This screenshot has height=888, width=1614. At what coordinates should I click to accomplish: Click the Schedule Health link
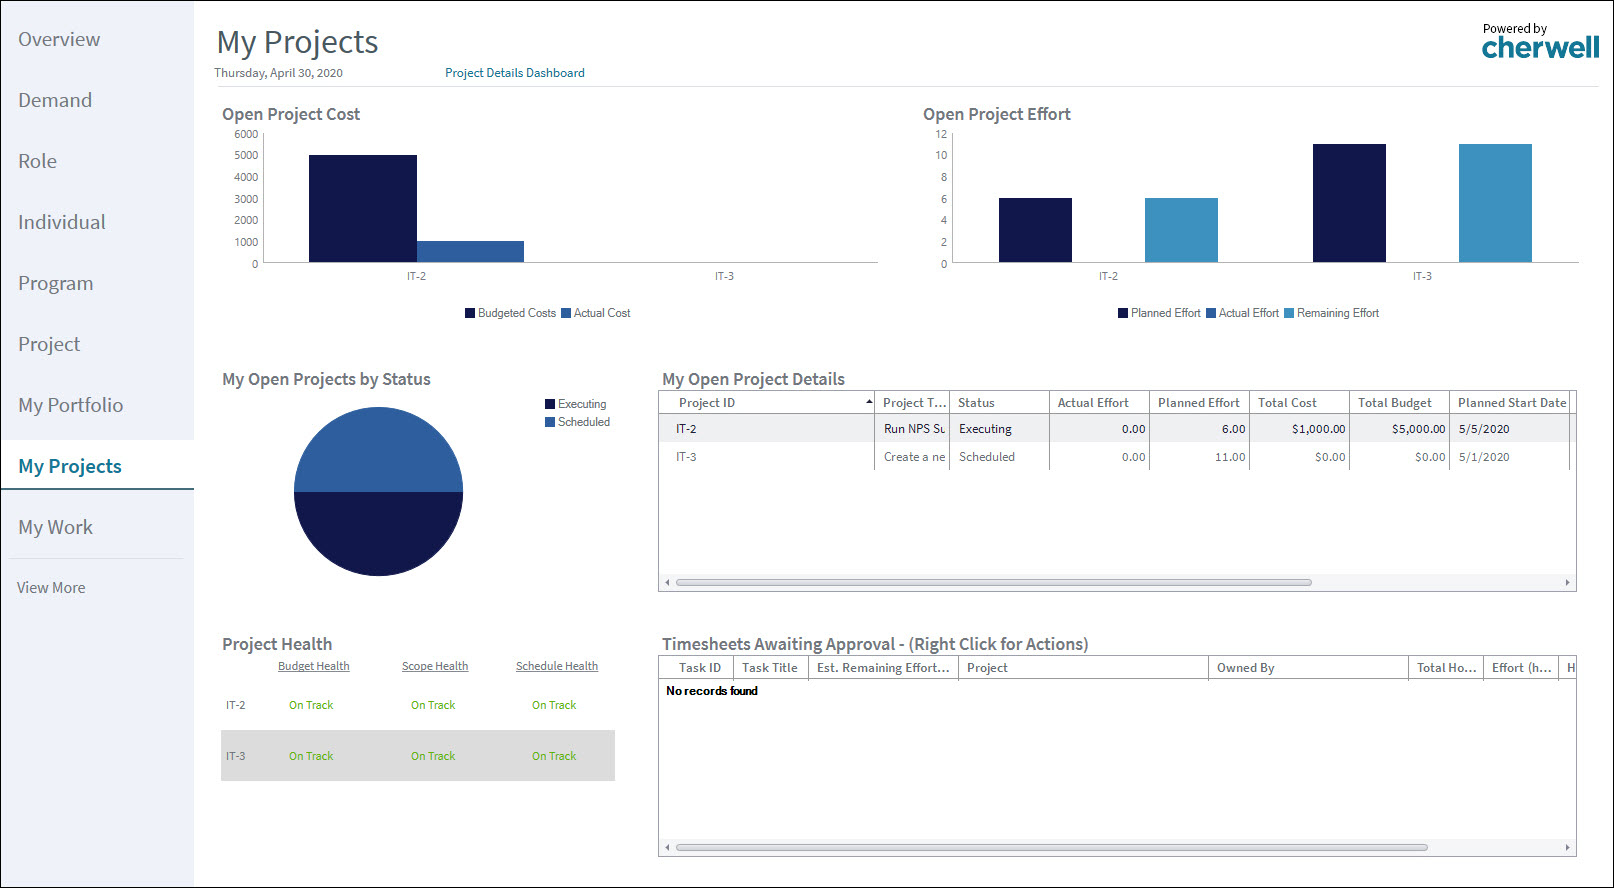[557, 666]
